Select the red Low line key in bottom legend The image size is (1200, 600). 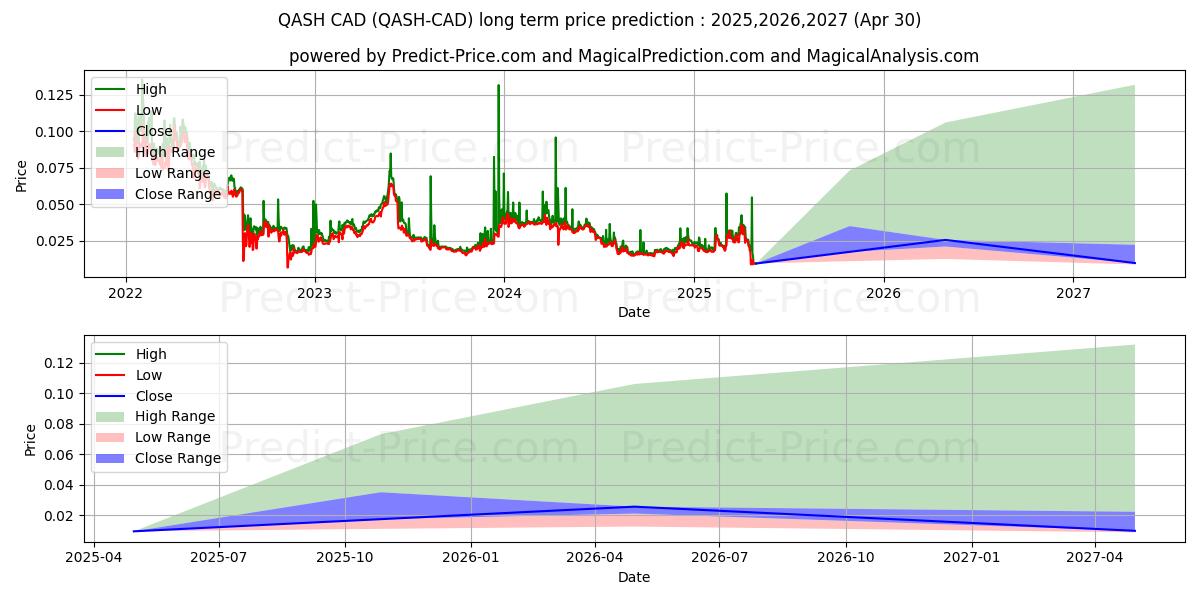pyautogui.click(x=110, y=374)
